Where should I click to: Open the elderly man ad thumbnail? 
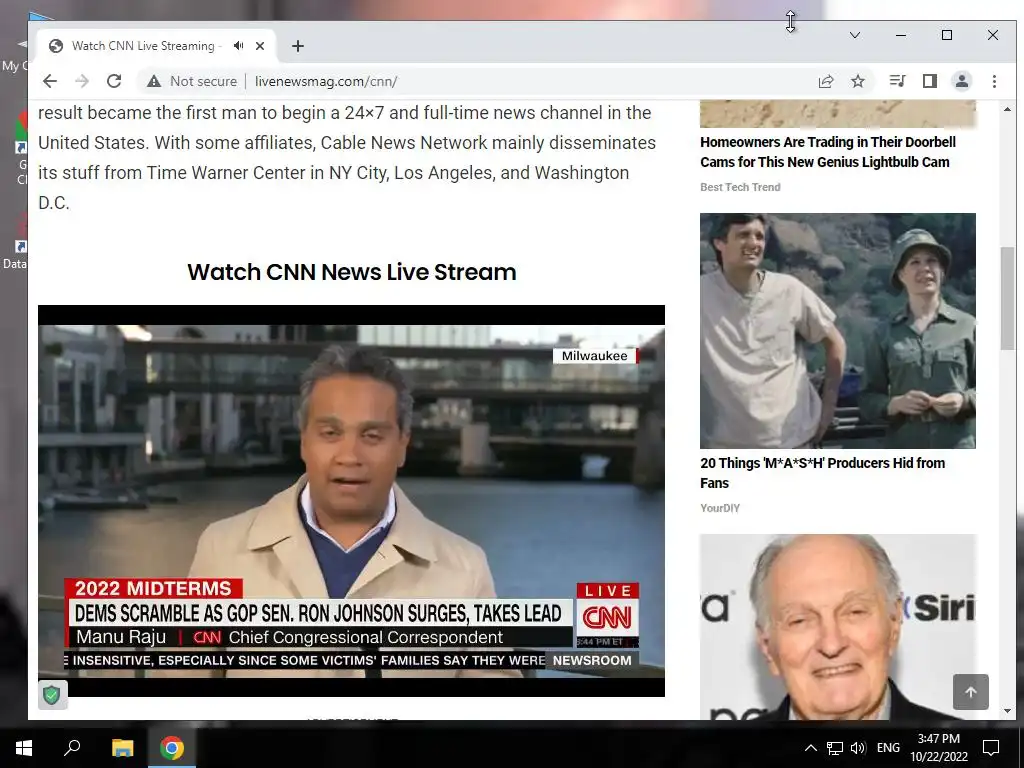[838, 627]
